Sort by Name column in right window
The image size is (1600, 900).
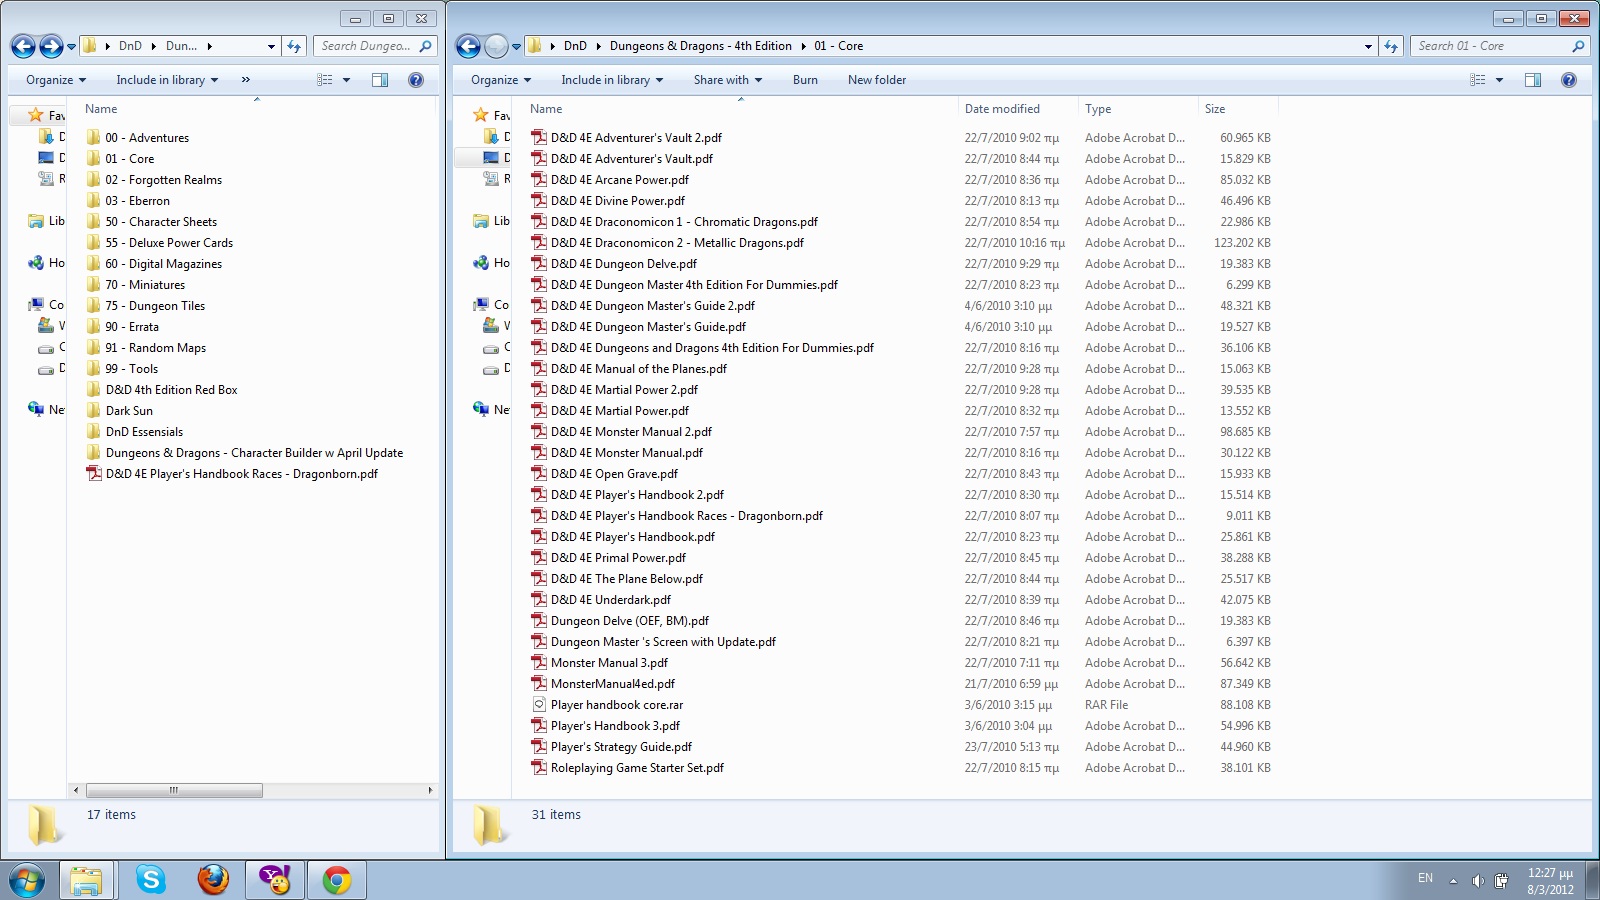point(740,109)
